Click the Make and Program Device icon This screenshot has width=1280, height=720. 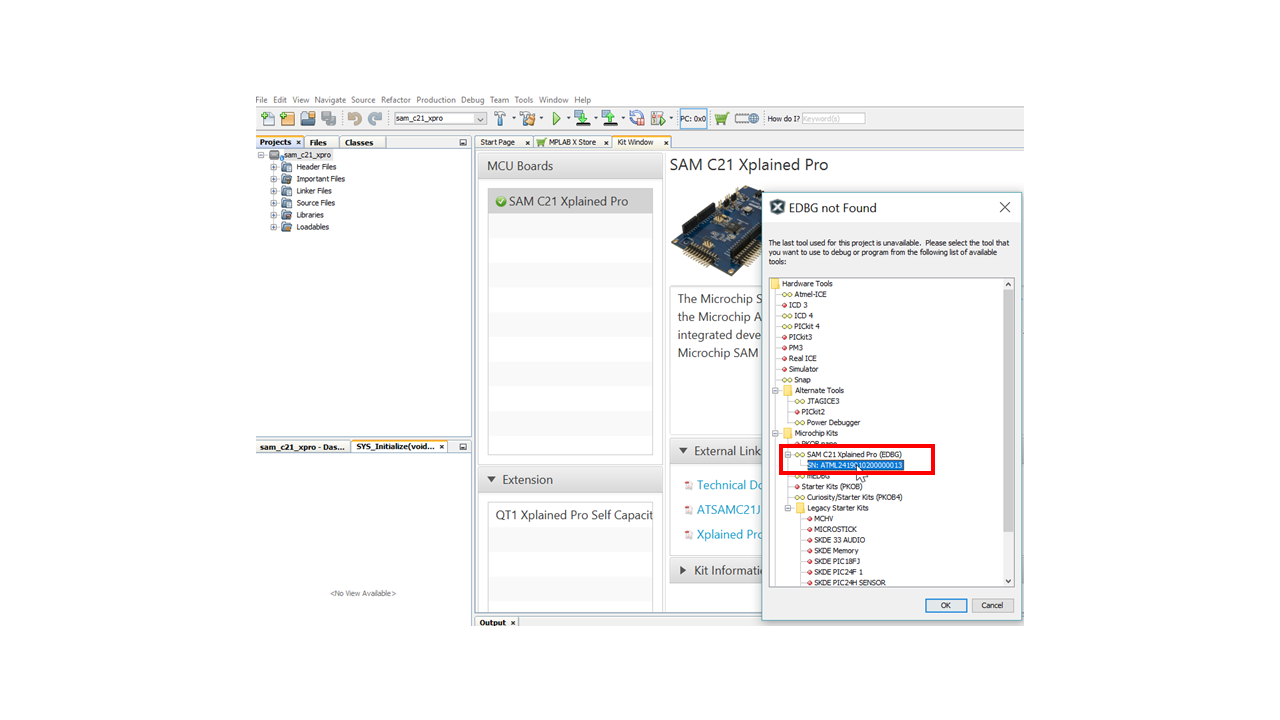582,118
